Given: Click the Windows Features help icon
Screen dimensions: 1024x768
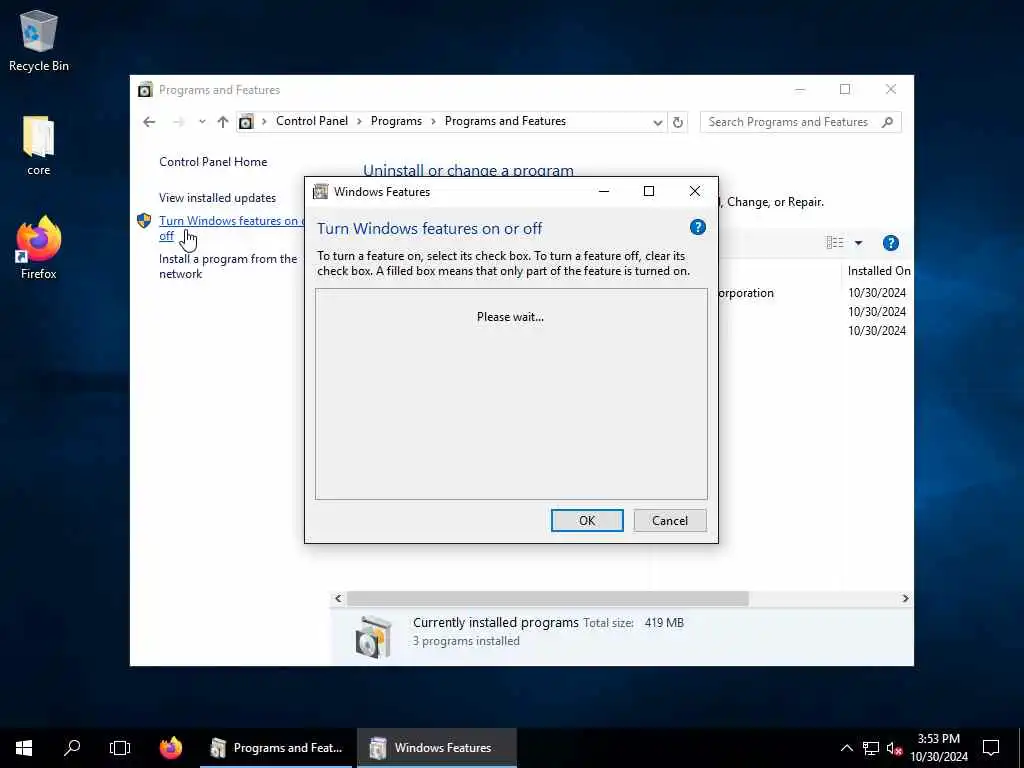Looking at the screenshot, I should click(697, 227).
